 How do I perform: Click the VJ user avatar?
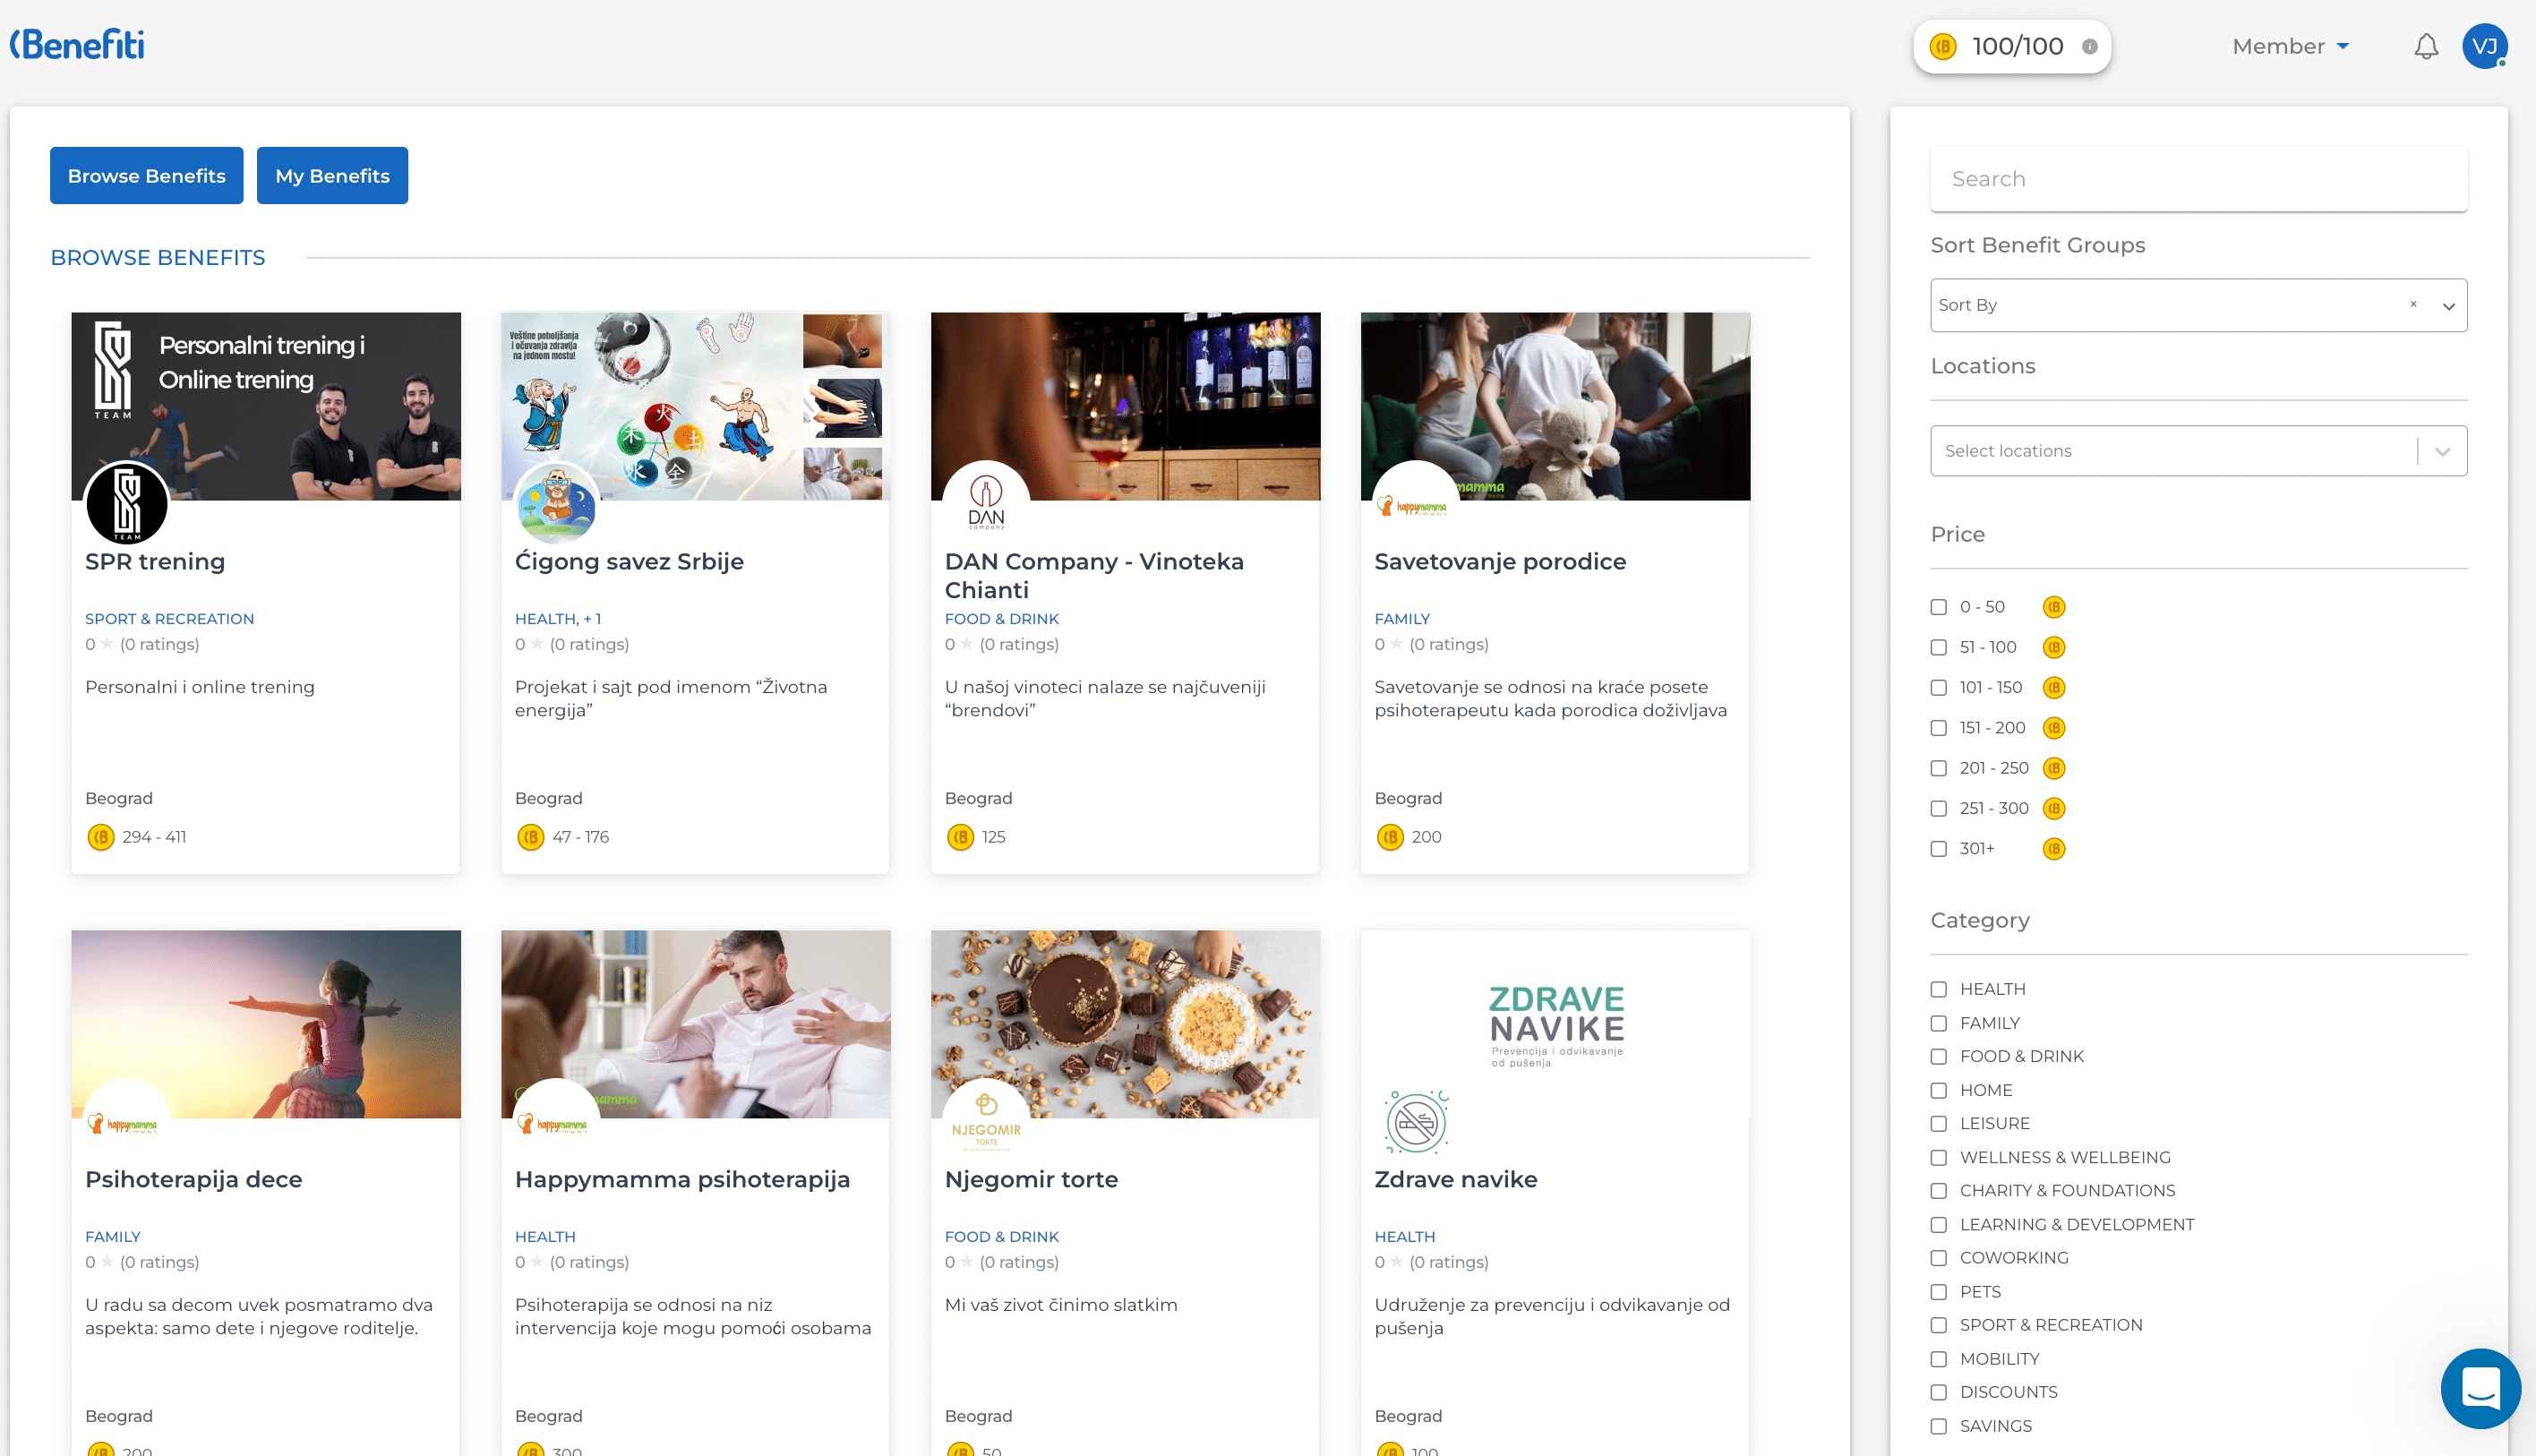(2484, 47)
